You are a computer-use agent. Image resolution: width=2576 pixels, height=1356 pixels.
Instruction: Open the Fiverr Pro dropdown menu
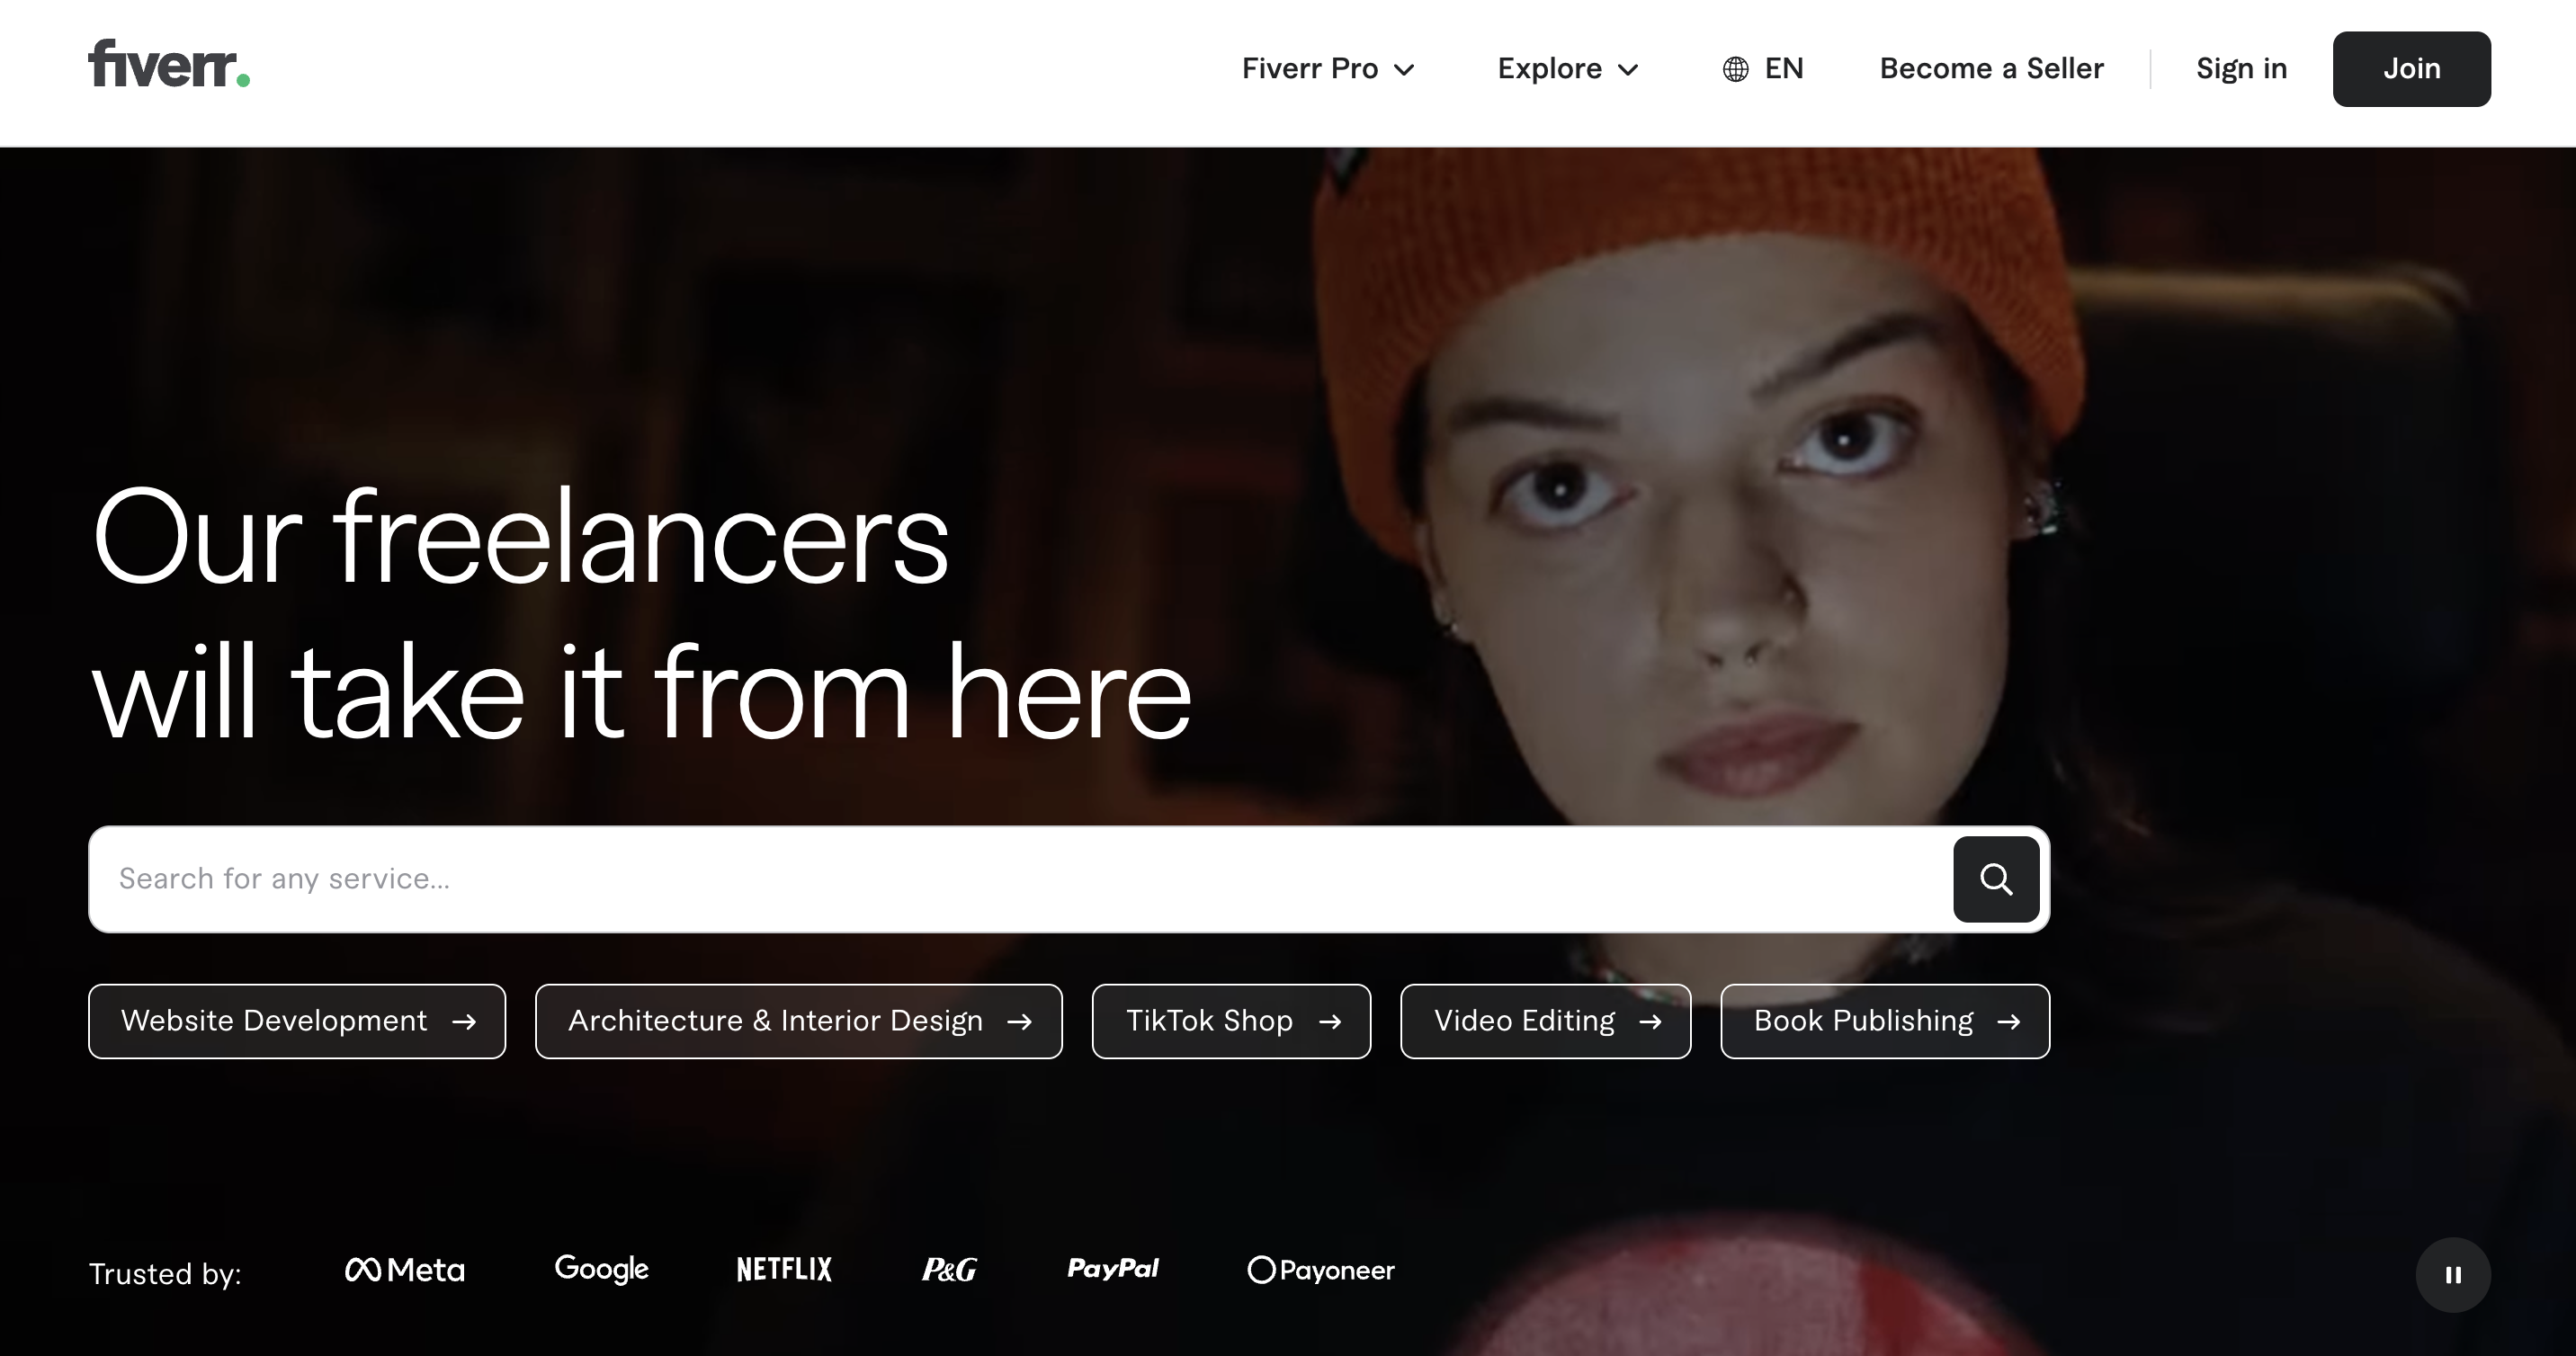1328,69
